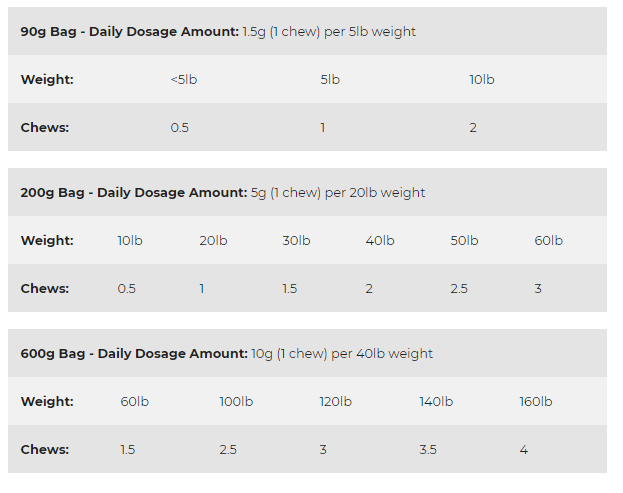
Task: Click the 600g Bag dosage heading
Action: (227, 353)
